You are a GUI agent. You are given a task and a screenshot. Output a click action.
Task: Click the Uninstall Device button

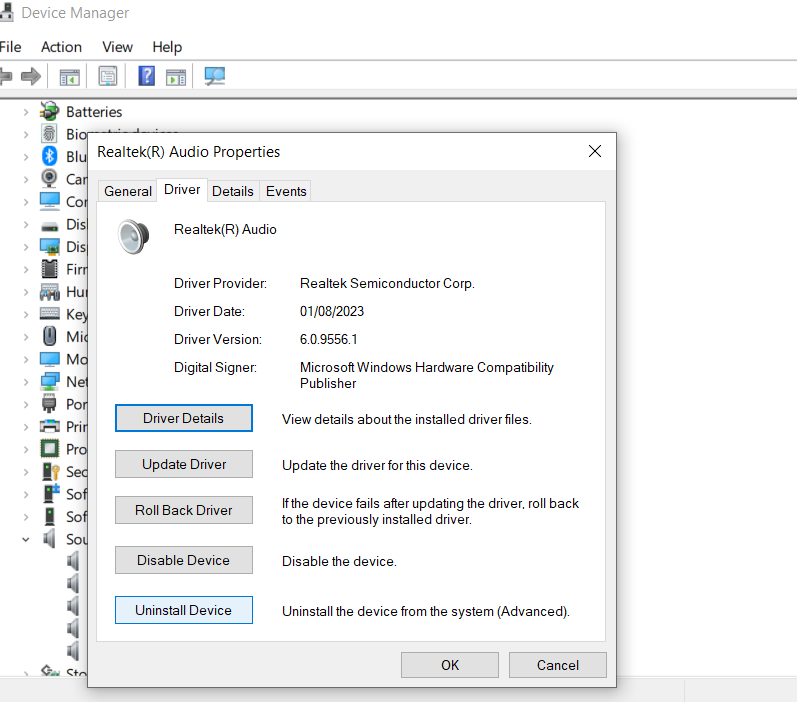tap(183, 610)
